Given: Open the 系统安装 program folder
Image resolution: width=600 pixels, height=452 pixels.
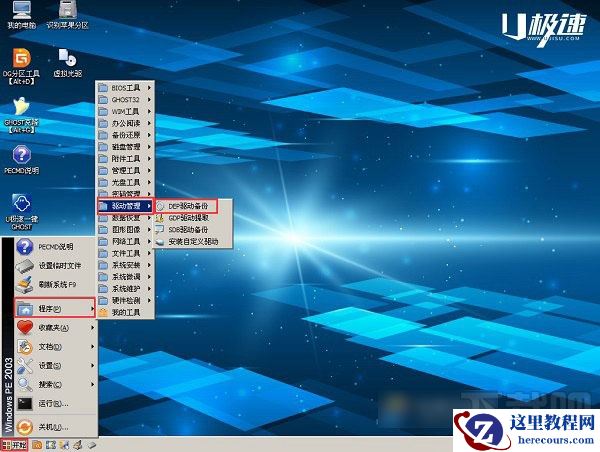Looking at the screenshot, I should point(125,265).
